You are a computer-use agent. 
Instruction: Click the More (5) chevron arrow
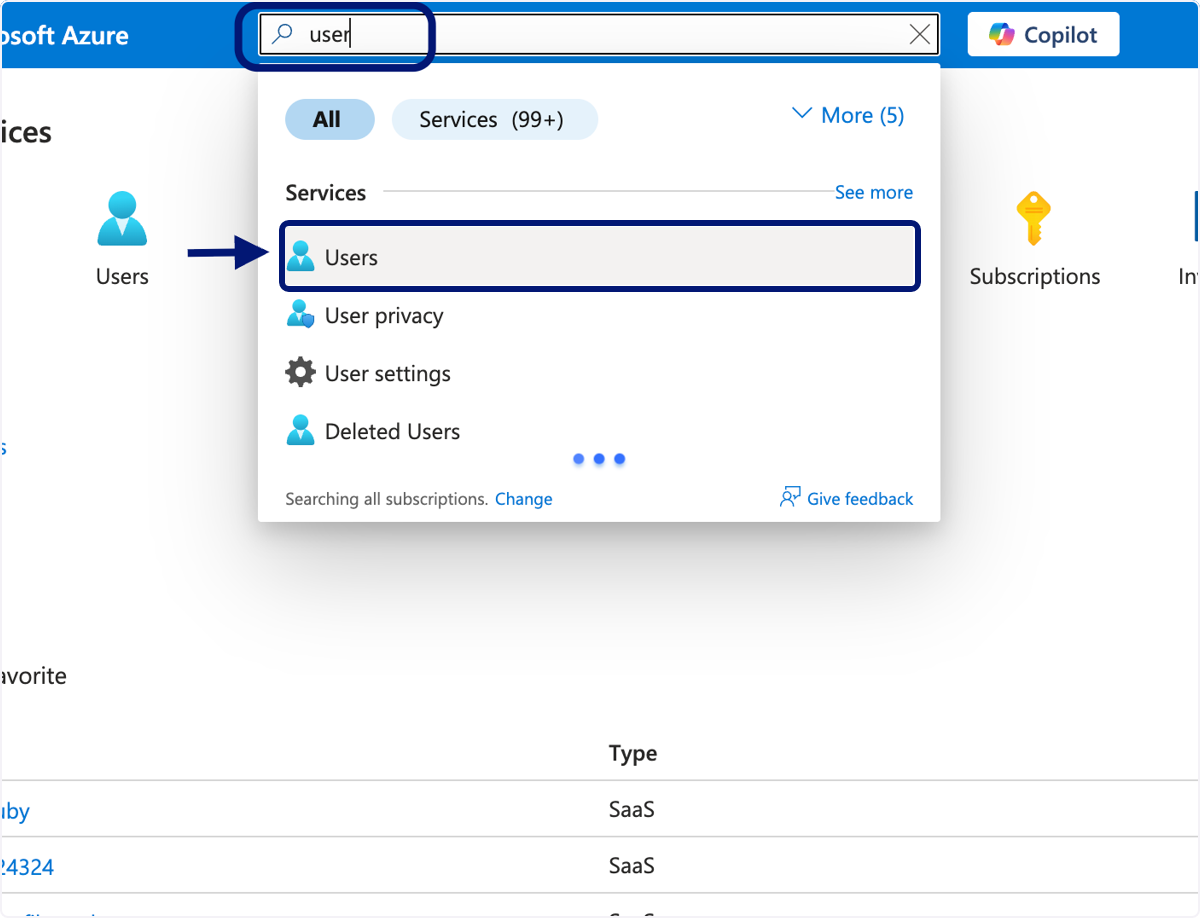click(801, 114)
